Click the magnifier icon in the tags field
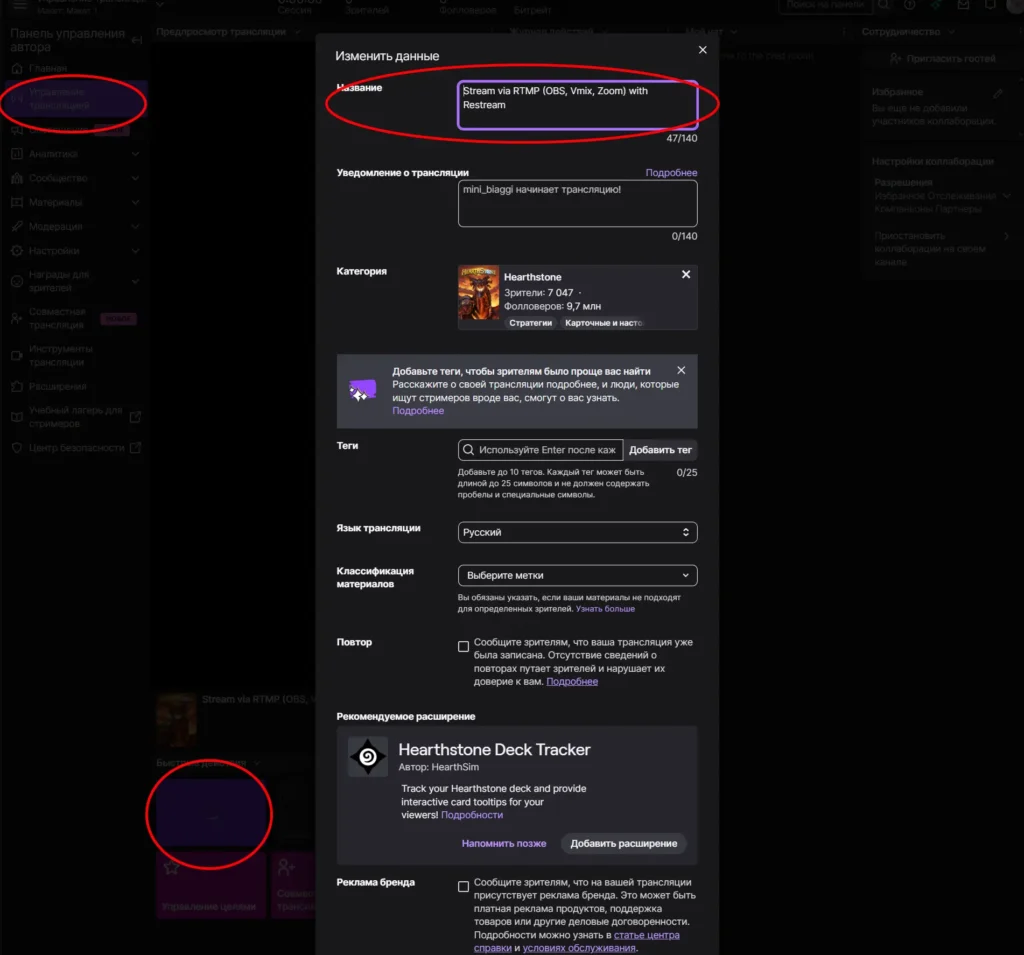The image size is (1024, 955). [468, 450]
